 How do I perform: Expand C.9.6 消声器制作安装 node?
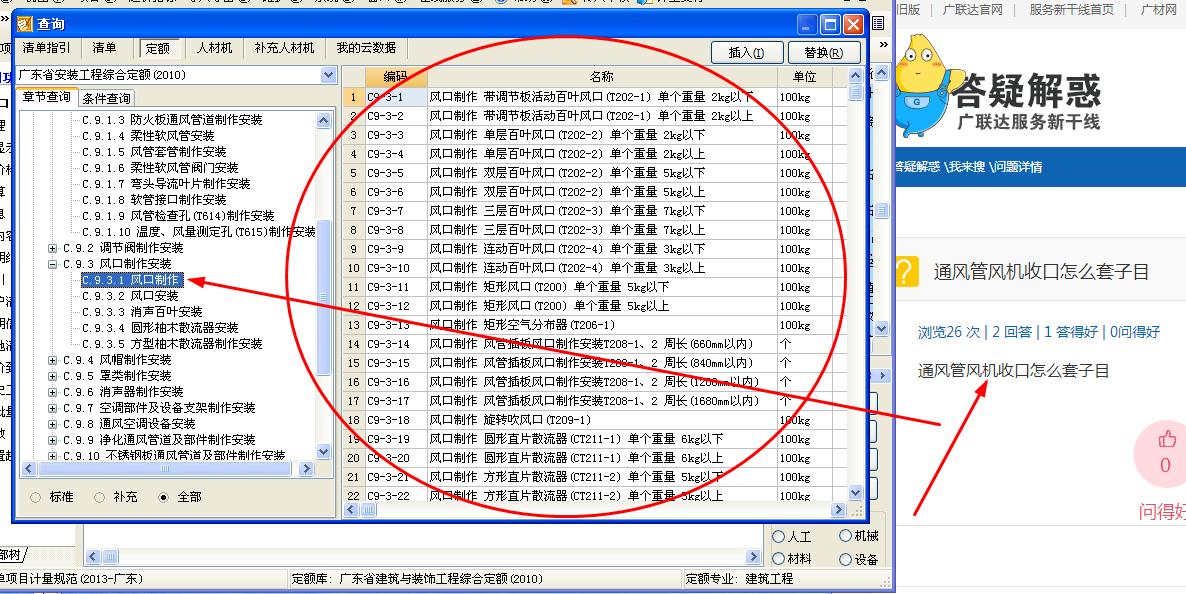click(52, 392)
